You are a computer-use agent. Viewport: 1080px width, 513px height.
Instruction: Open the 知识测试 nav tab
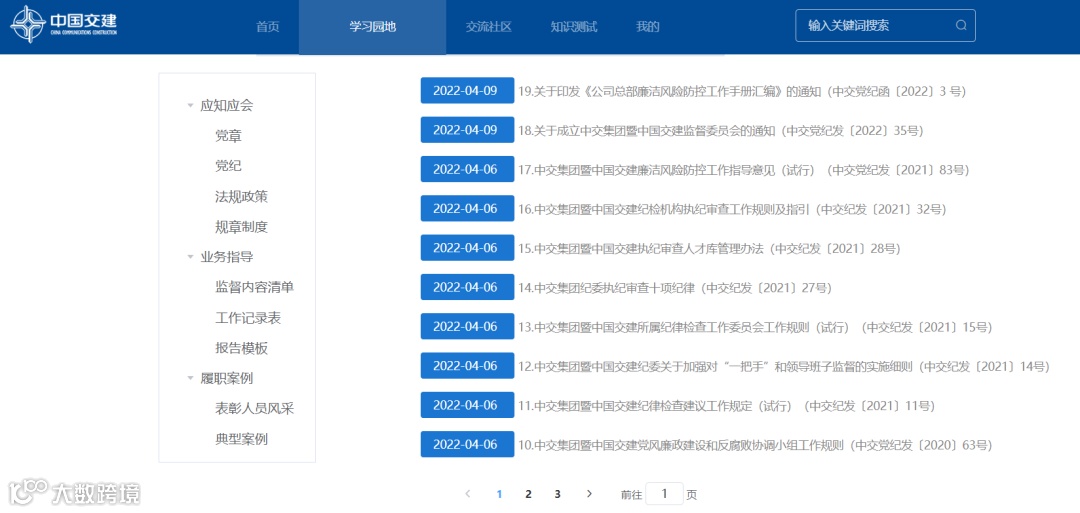(x=574, y=27)
